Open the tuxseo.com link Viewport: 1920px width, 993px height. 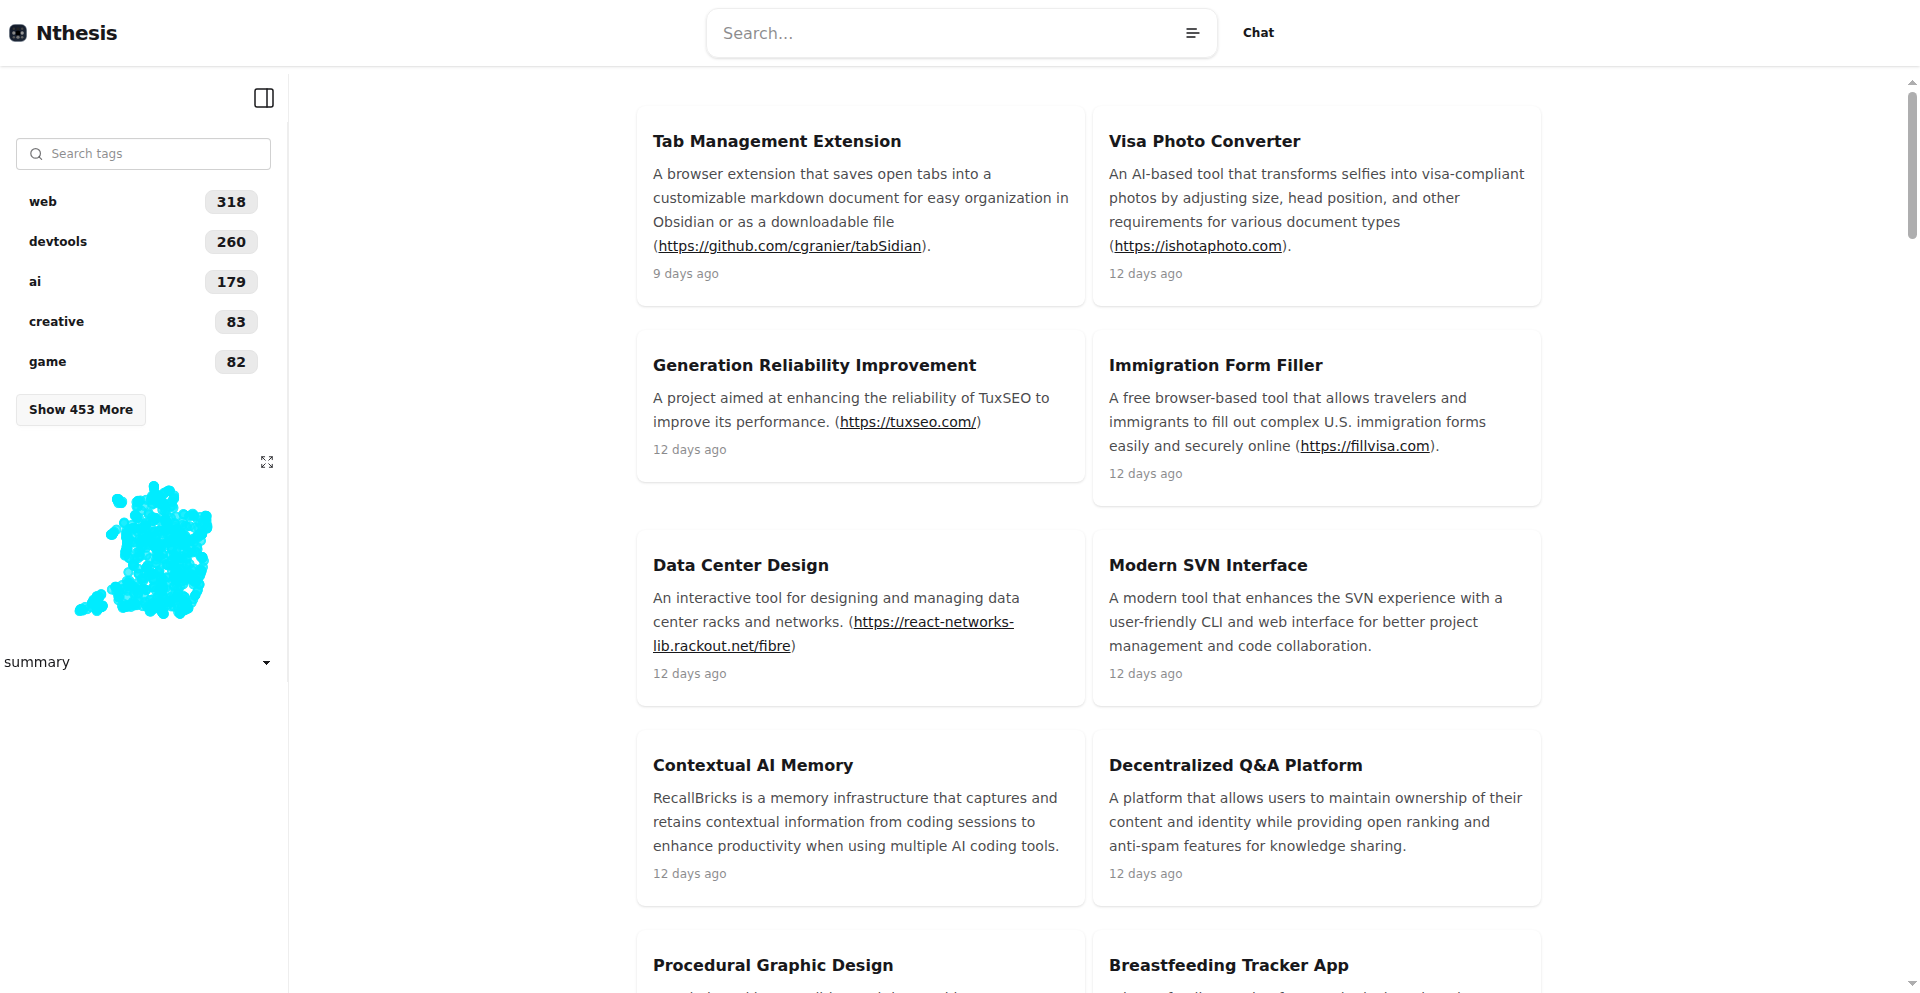coord(908,422)
